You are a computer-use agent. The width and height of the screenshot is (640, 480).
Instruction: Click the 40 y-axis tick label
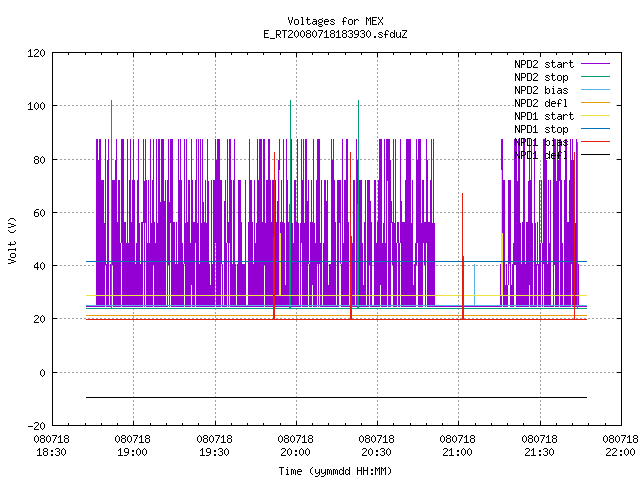pyautogui.click(x=39, y=266)
